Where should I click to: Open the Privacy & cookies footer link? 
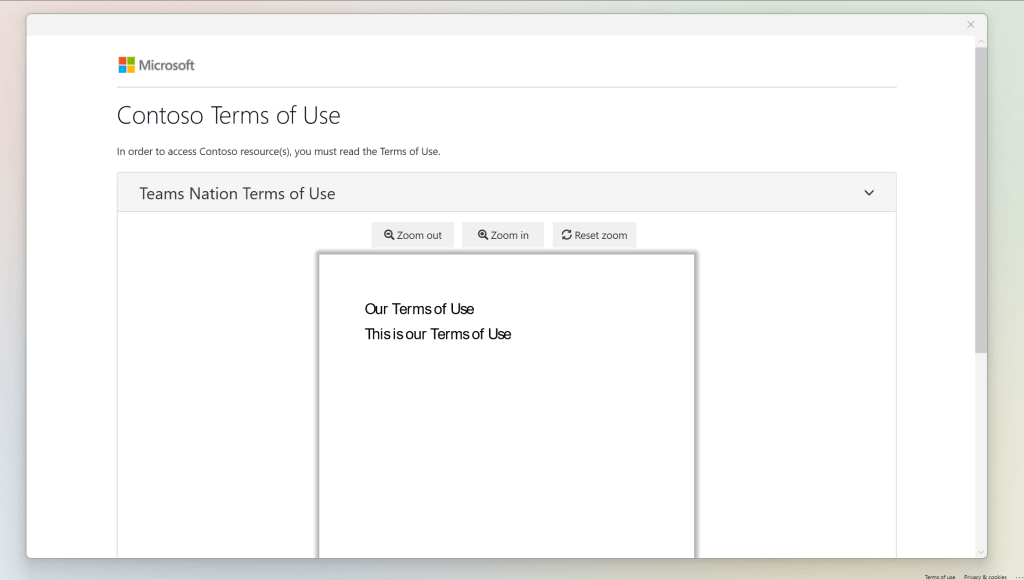[x=985, y=577]
